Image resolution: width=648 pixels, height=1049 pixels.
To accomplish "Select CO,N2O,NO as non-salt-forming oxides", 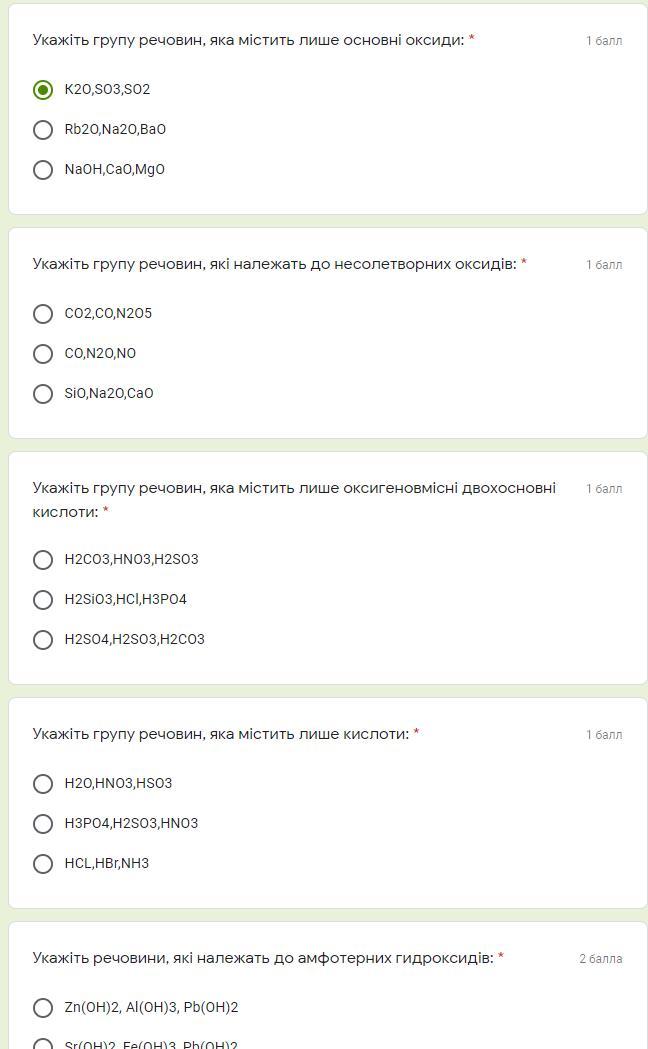I will 43,354.
